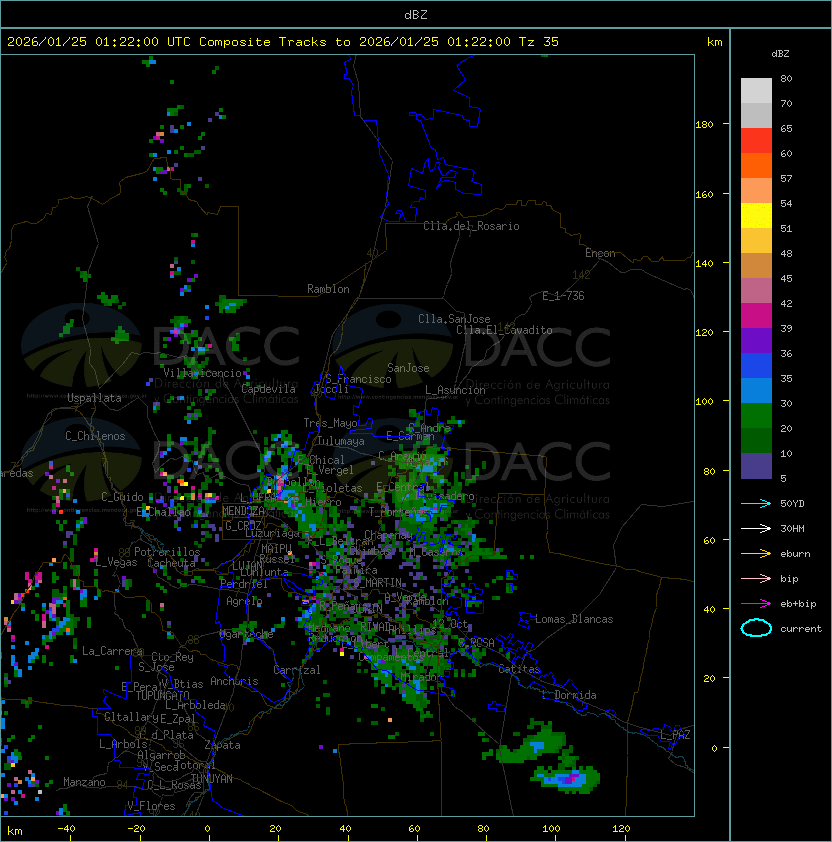Click the 'eburn' legend label
832x842 pixels.
coord(795,554)
